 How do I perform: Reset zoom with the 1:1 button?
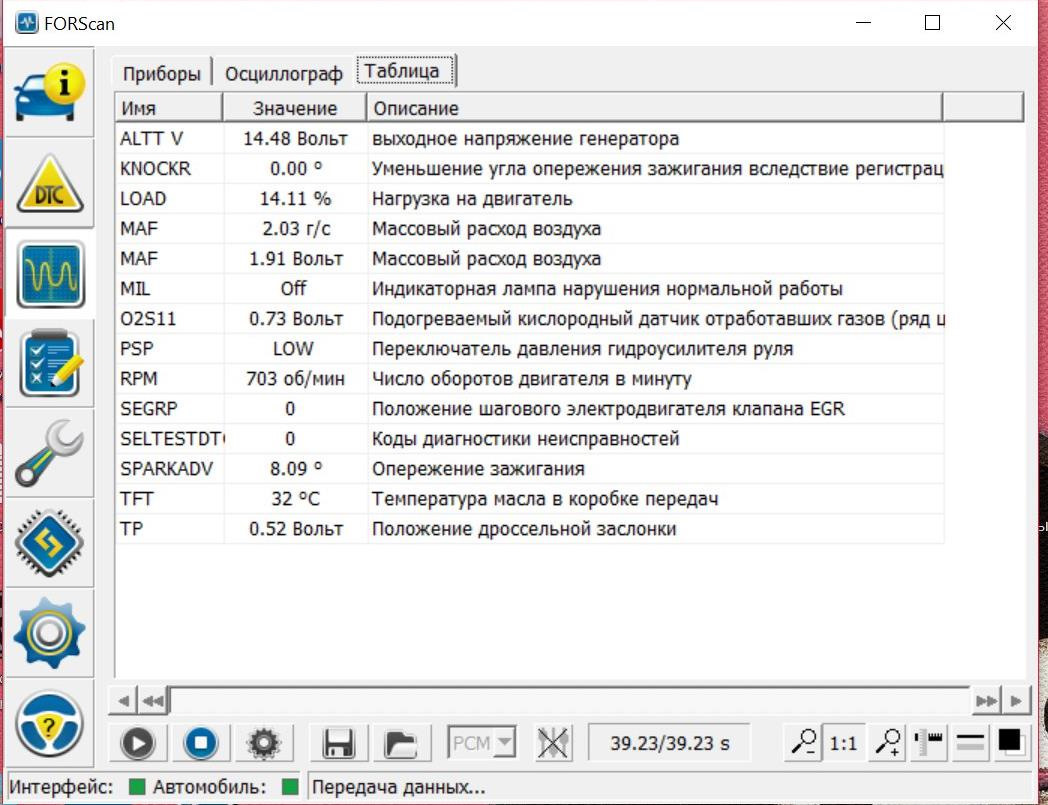pos(843,743)
